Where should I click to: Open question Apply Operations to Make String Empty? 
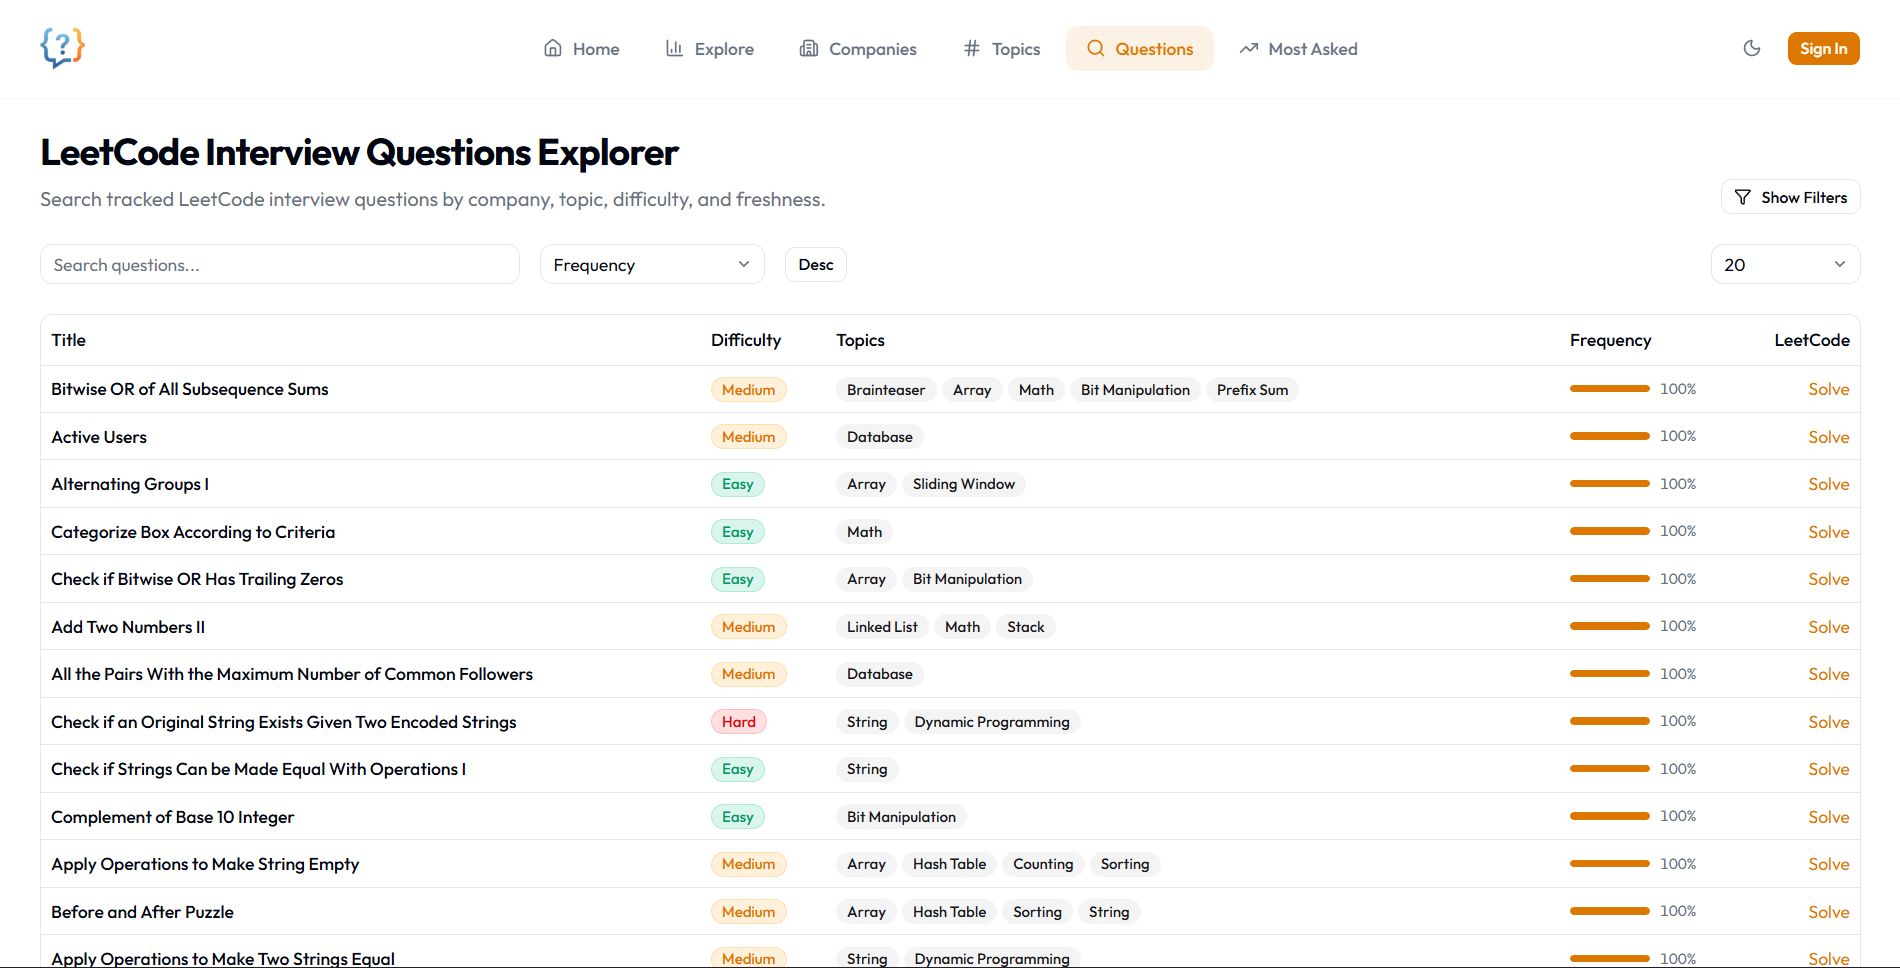[205, 864]
